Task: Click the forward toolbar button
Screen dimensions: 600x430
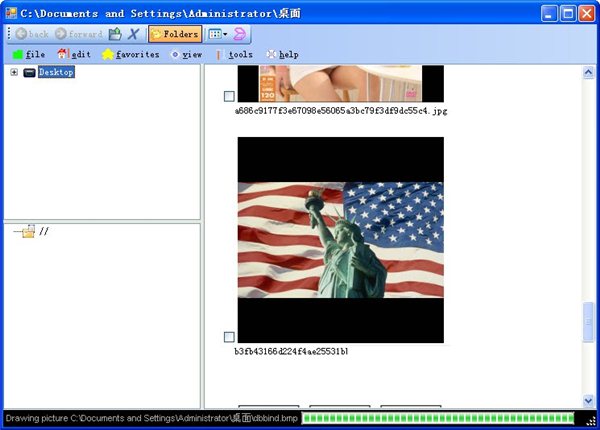Action: tap(79, 34)
